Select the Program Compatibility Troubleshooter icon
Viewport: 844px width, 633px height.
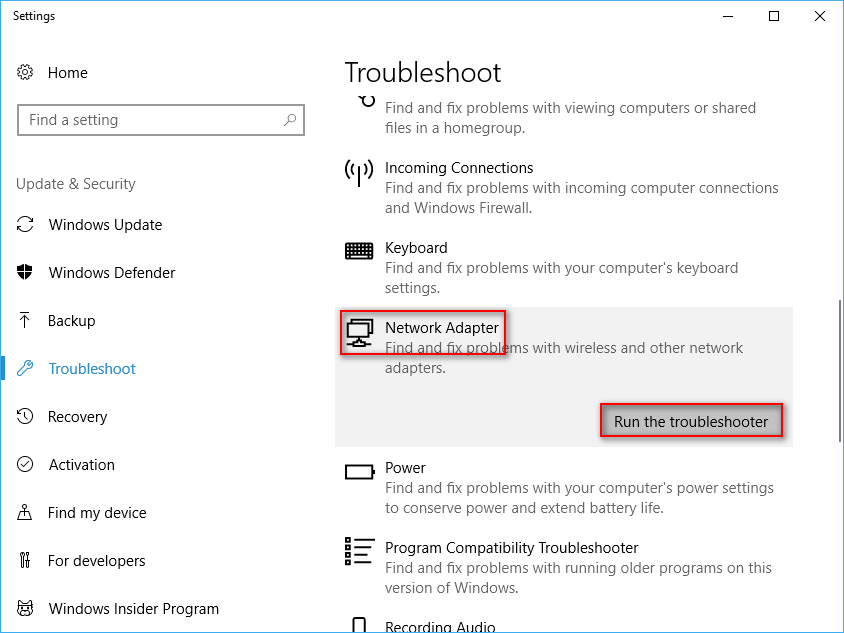[x=359, y=550]
